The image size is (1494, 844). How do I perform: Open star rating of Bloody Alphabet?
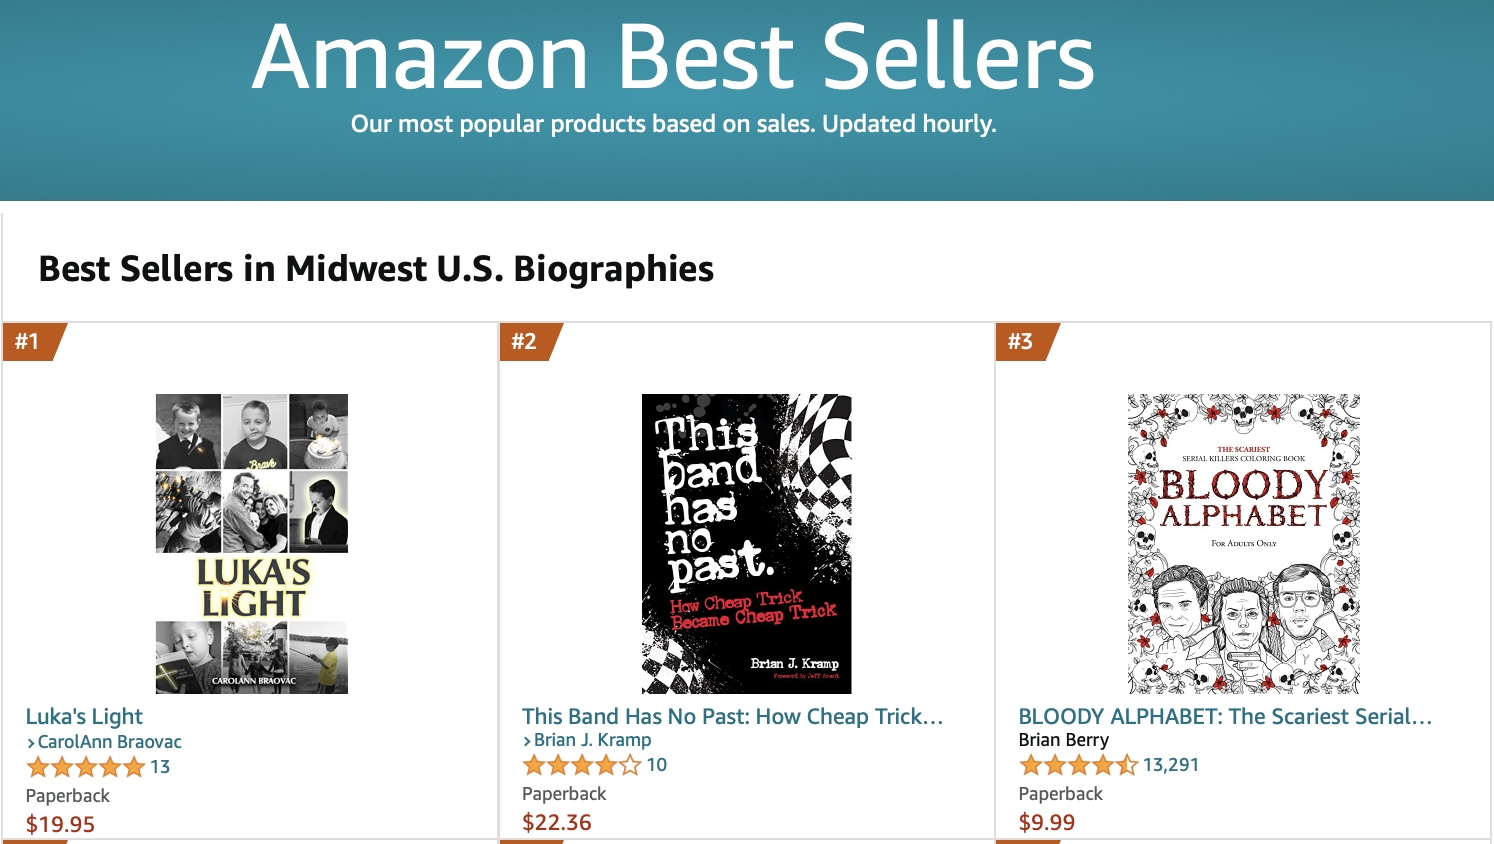[x=1078, y=765]
